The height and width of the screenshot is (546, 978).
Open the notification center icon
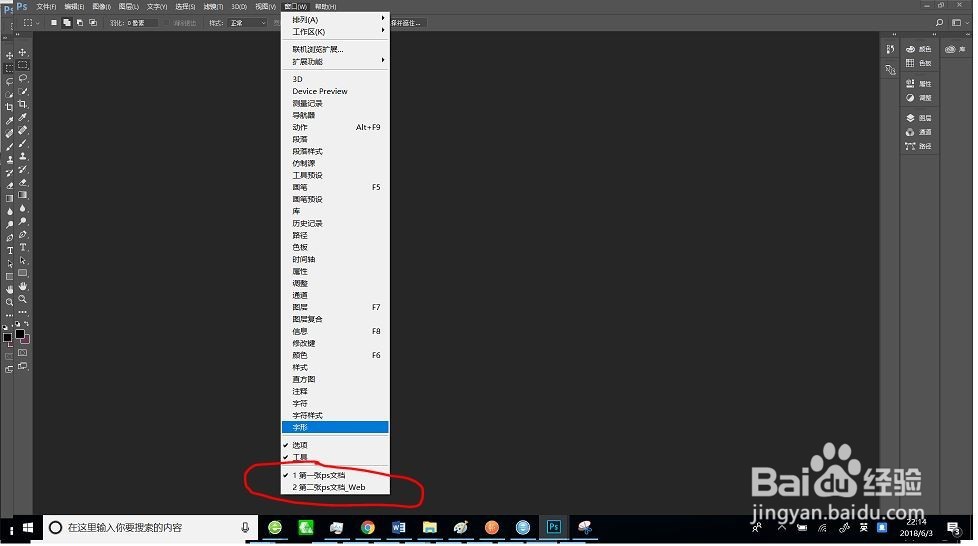point(952,528)
